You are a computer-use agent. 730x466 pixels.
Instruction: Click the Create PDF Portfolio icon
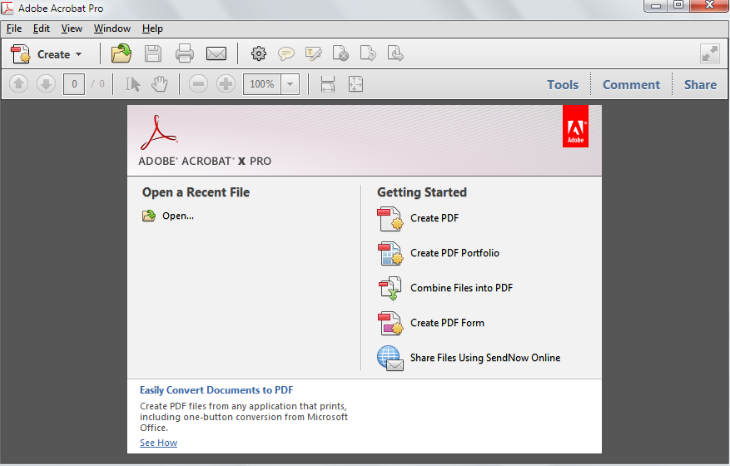[x=390, y=254]
